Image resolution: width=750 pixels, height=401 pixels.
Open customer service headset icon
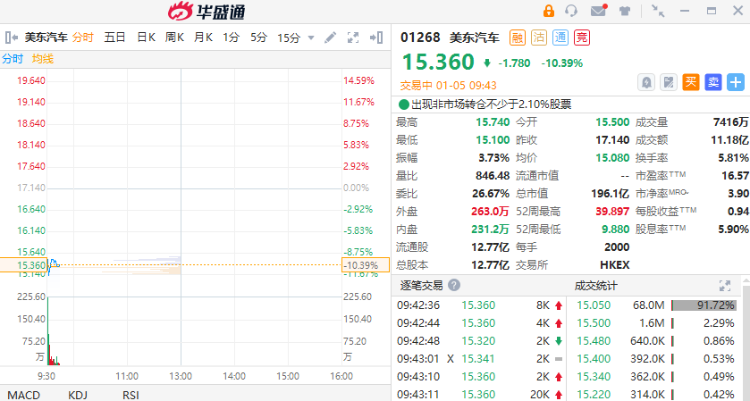click(571, 11)
